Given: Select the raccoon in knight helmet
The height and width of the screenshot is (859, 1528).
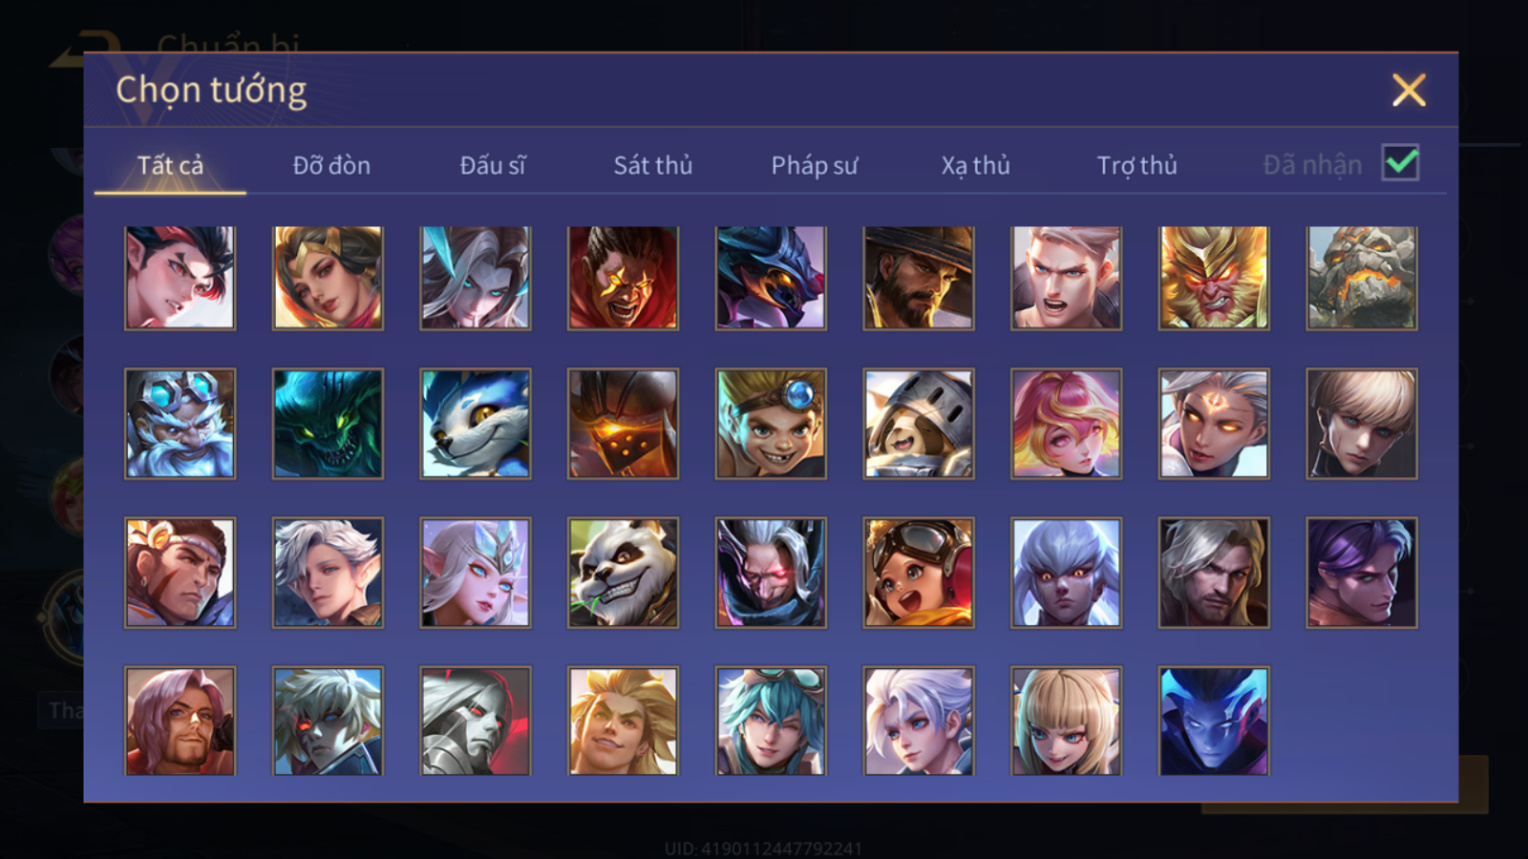Looking at the screenshot, I should click(x=918, y=424).
